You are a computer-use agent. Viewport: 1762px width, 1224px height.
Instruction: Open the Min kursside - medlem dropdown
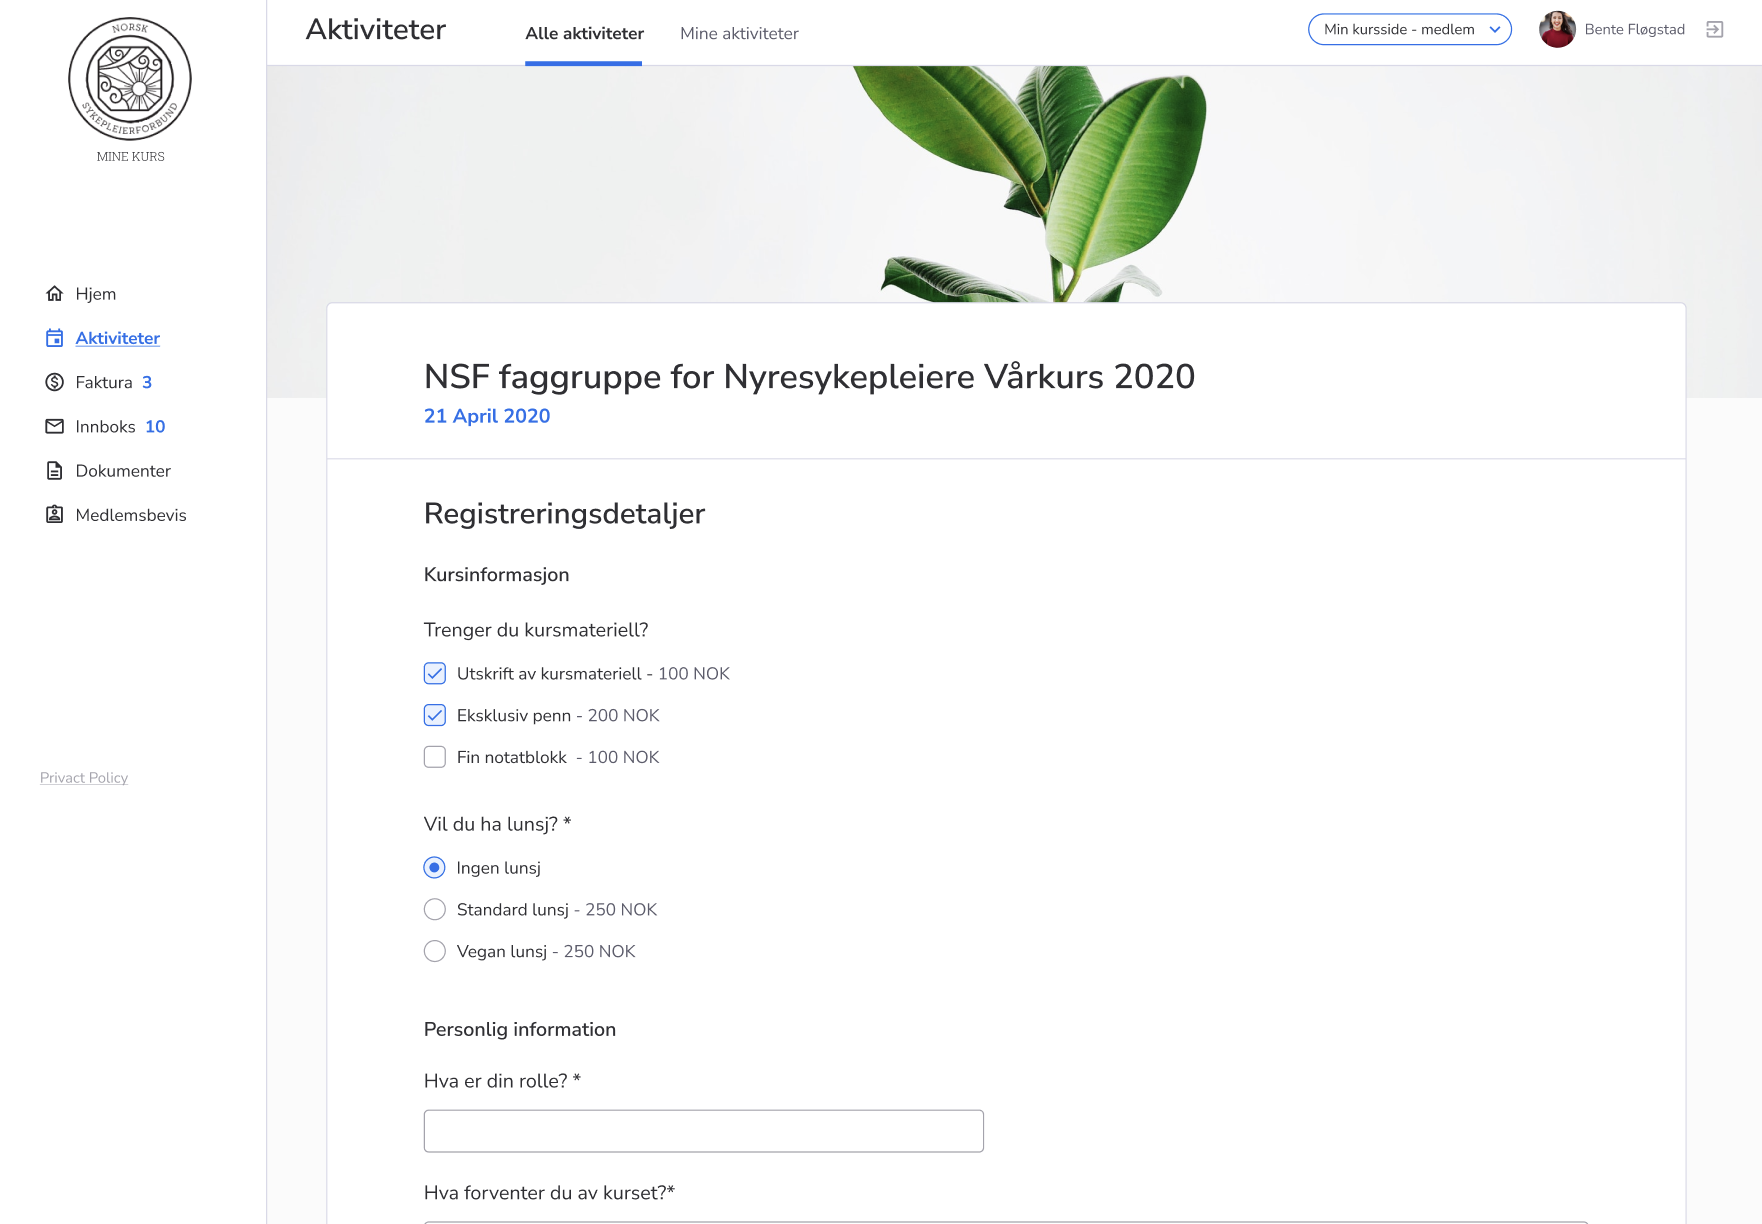[x=1409, y=29]
